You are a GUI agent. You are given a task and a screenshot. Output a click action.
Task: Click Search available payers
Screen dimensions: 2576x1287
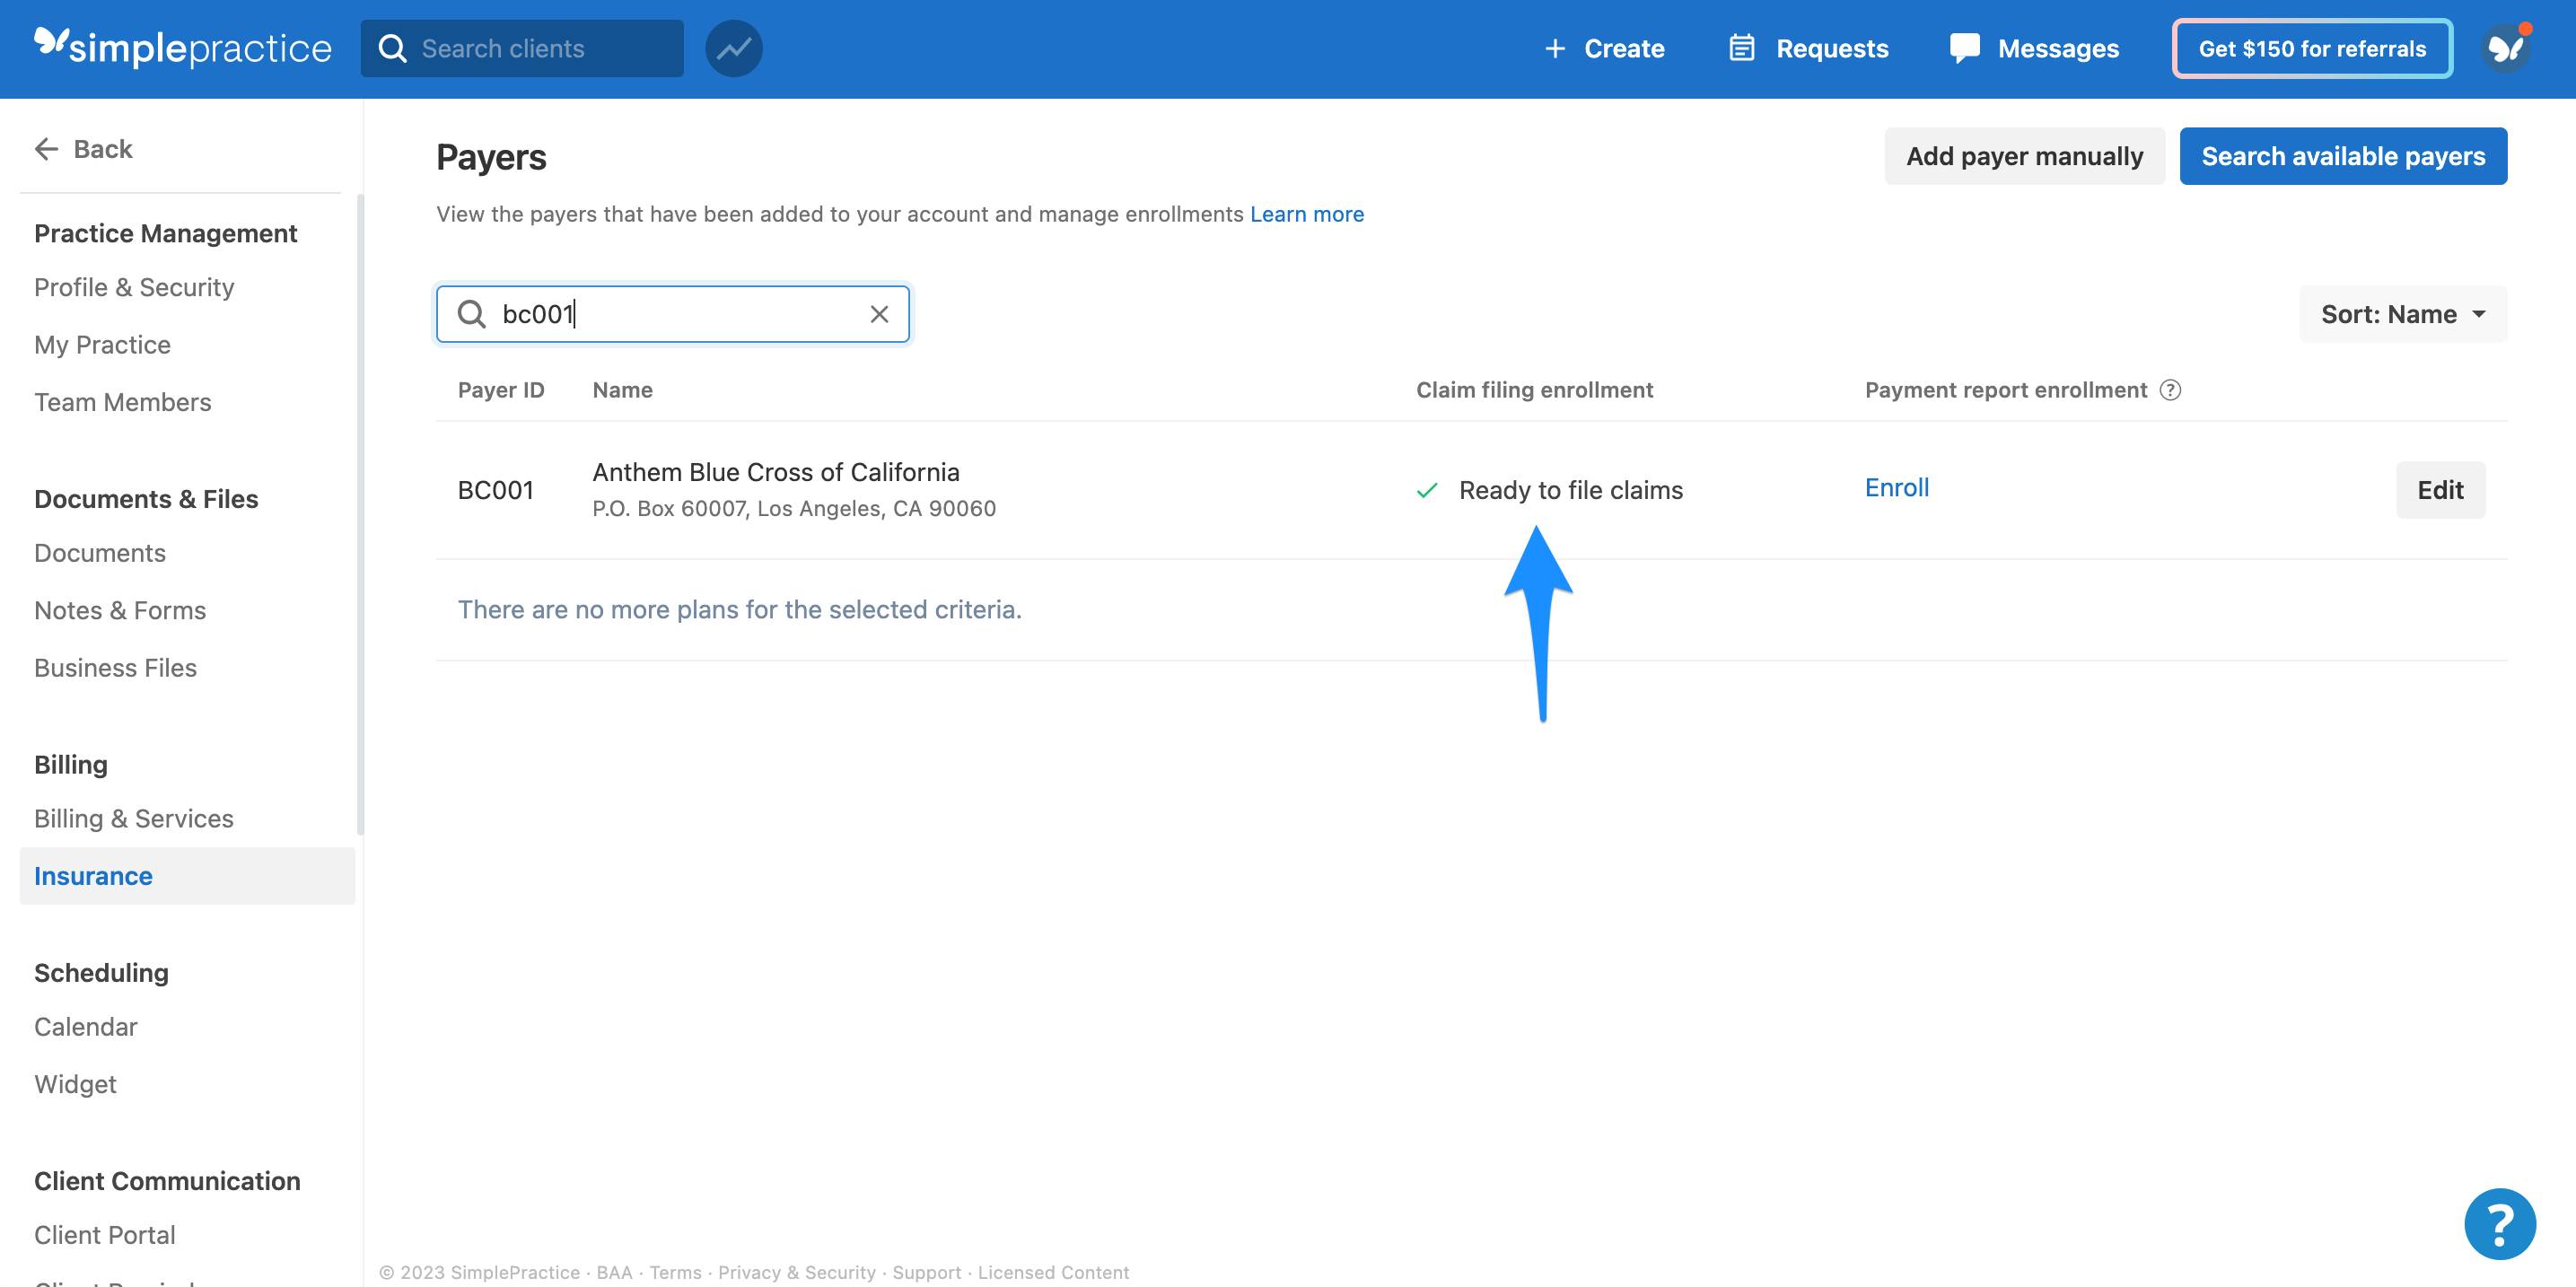(x=2343, y=156)
